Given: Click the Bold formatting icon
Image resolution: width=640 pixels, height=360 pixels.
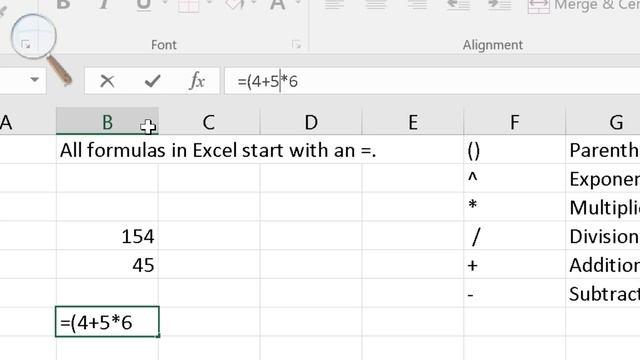Looking at the screenshot, I should (63, 4).
